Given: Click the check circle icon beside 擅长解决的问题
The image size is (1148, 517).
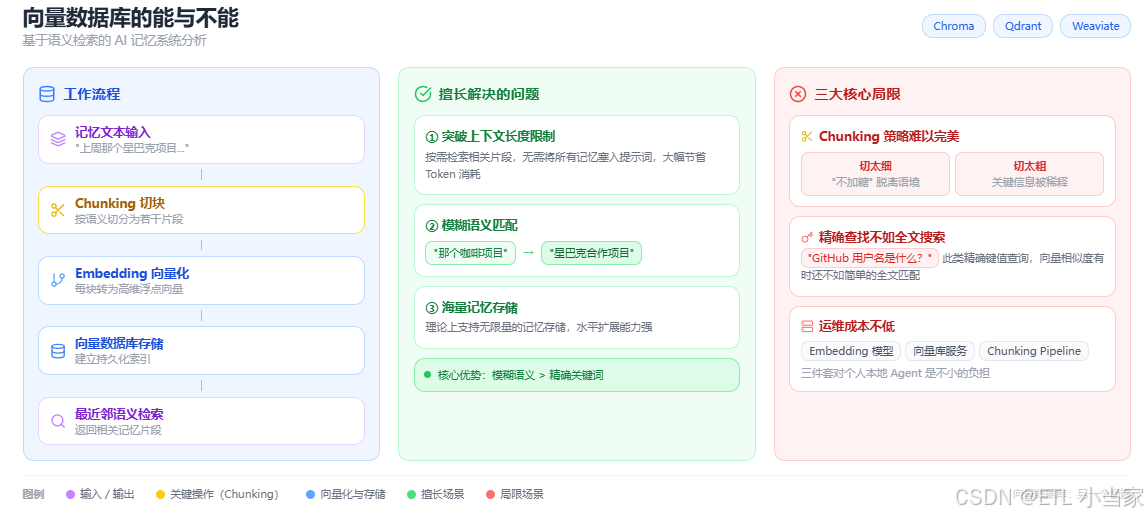Looking at the screenshot, I should point(422,94).
